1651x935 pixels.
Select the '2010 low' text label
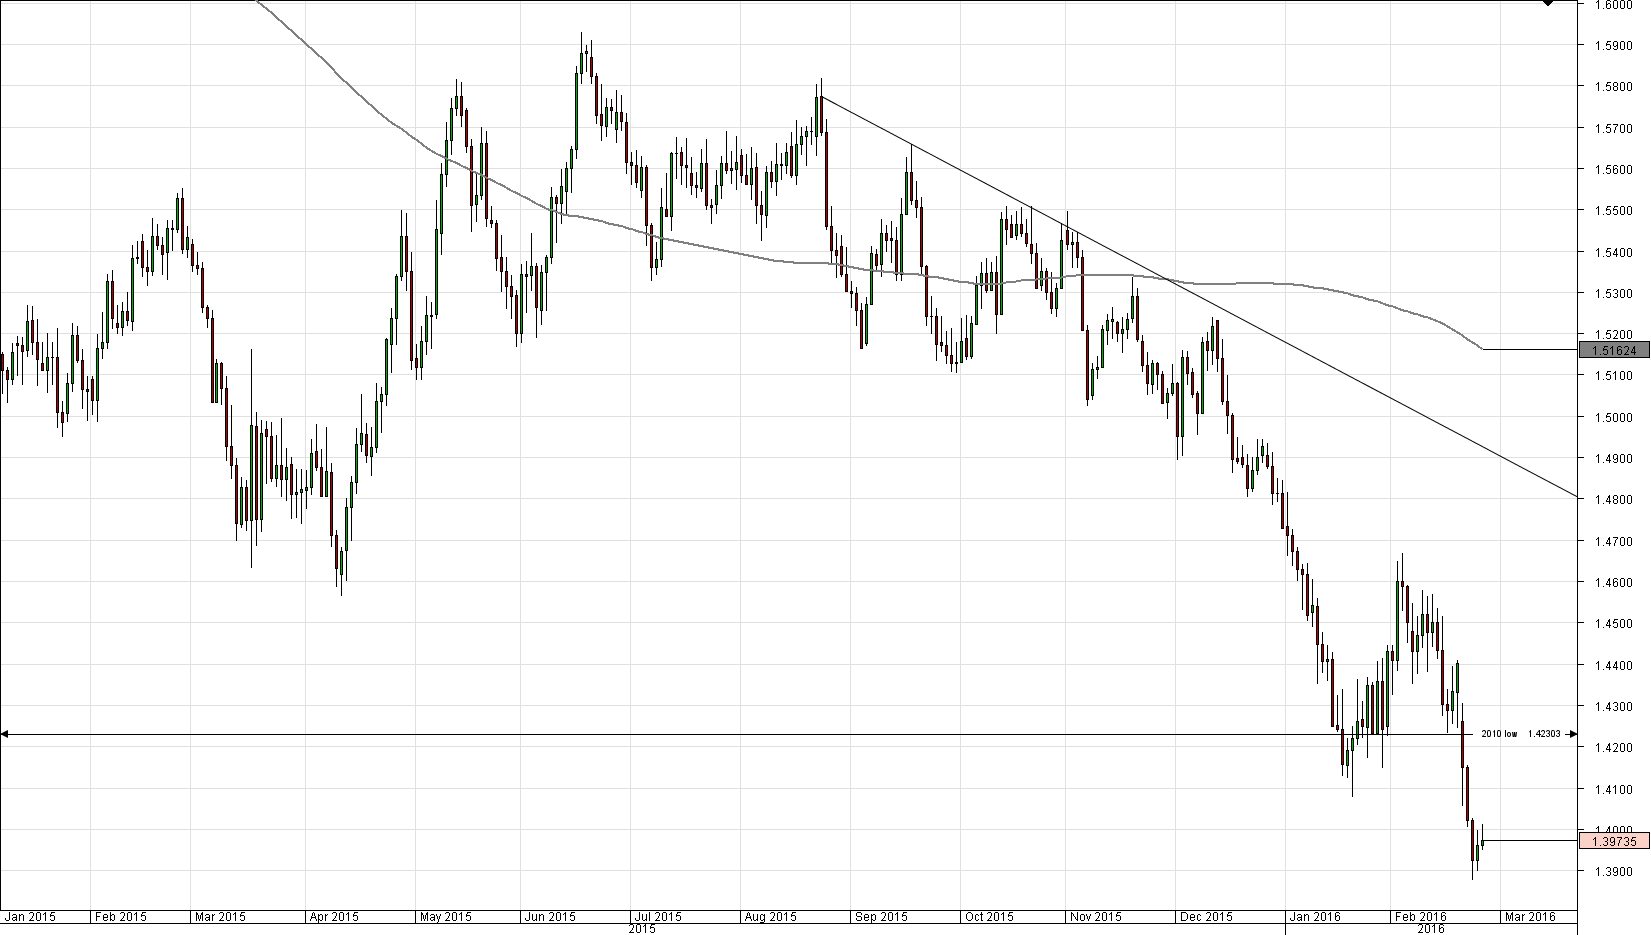pyautogui.click(x=1499, y=734)
